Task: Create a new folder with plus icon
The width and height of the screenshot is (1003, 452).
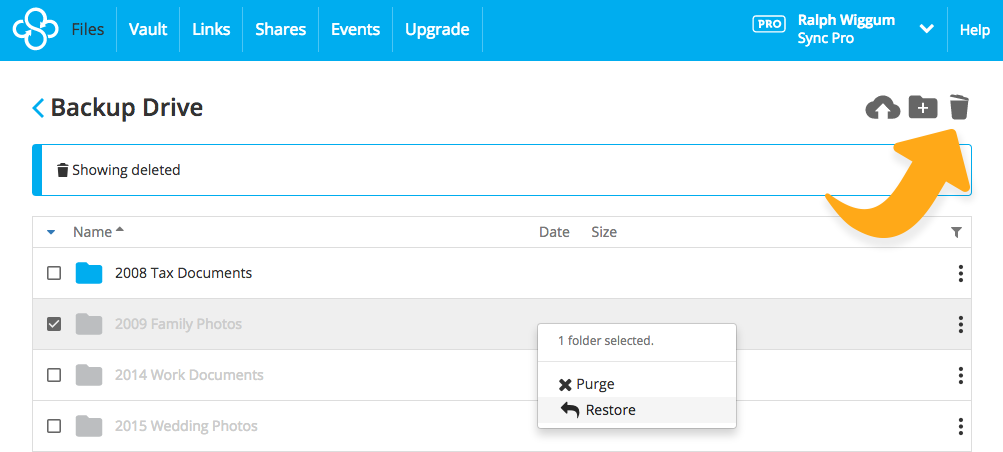Action: [922, 107]
